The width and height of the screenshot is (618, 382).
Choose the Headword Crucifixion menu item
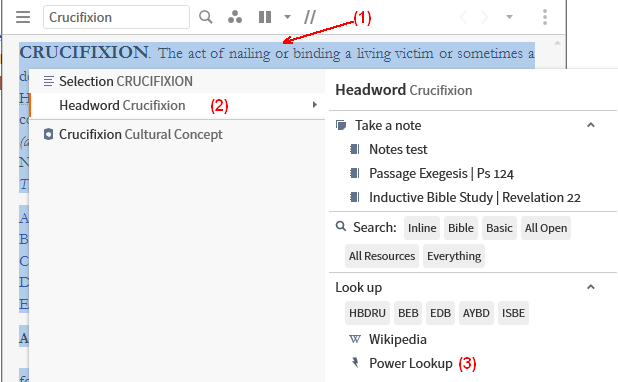[x=177, y=105]
